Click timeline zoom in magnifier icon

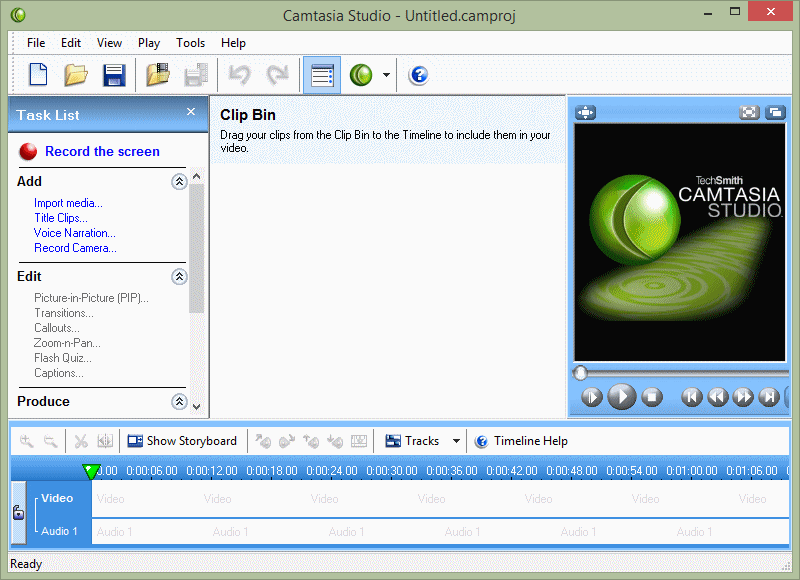(x=27, y=441)
